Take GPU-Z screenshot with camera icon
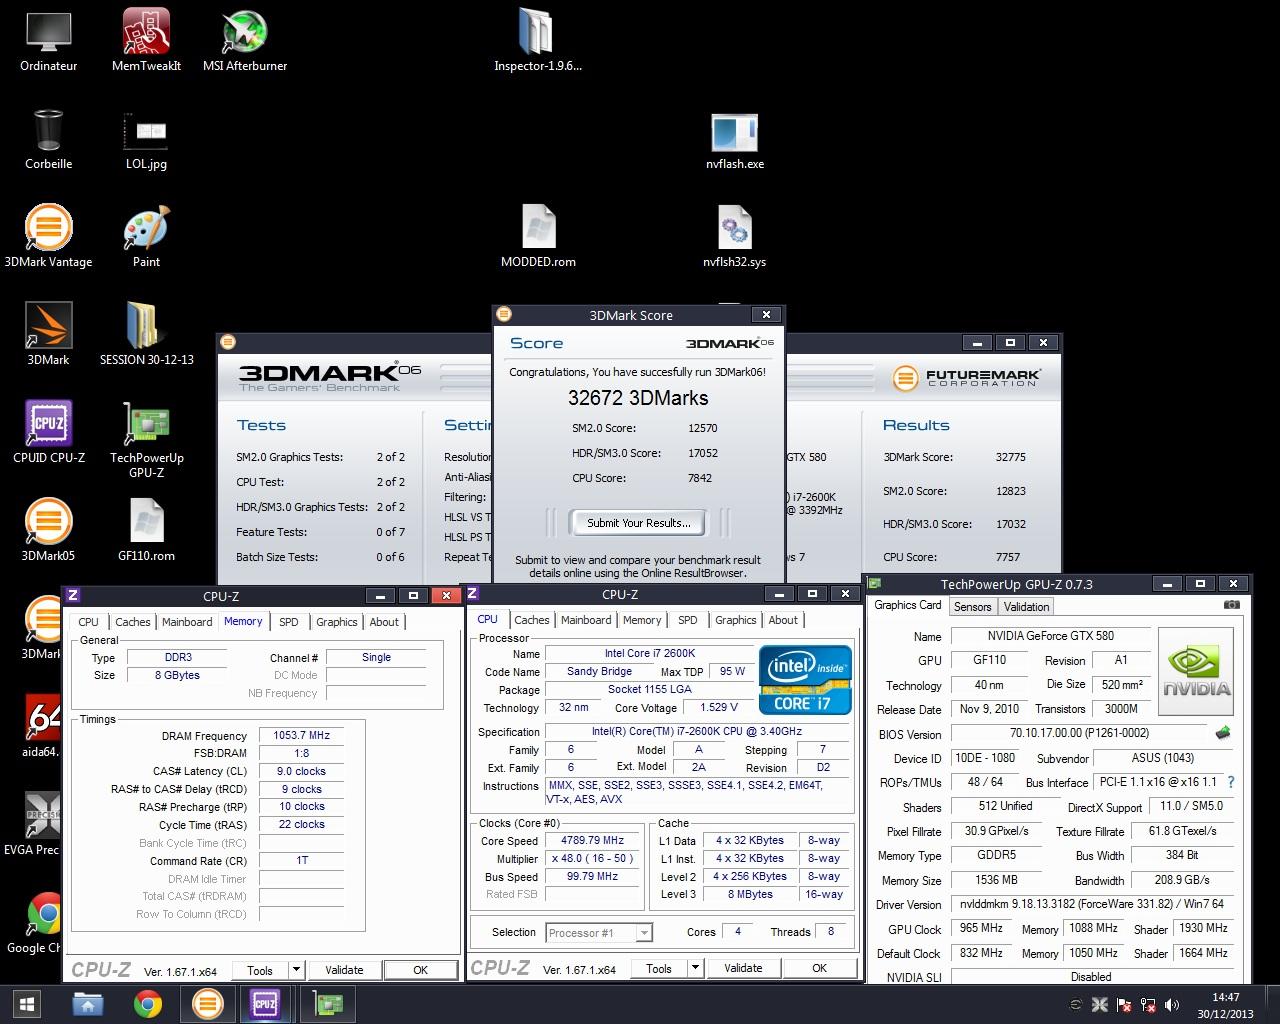Image resolution: width=1280 pixels, height=1024 pixels. pos(1232,605)
